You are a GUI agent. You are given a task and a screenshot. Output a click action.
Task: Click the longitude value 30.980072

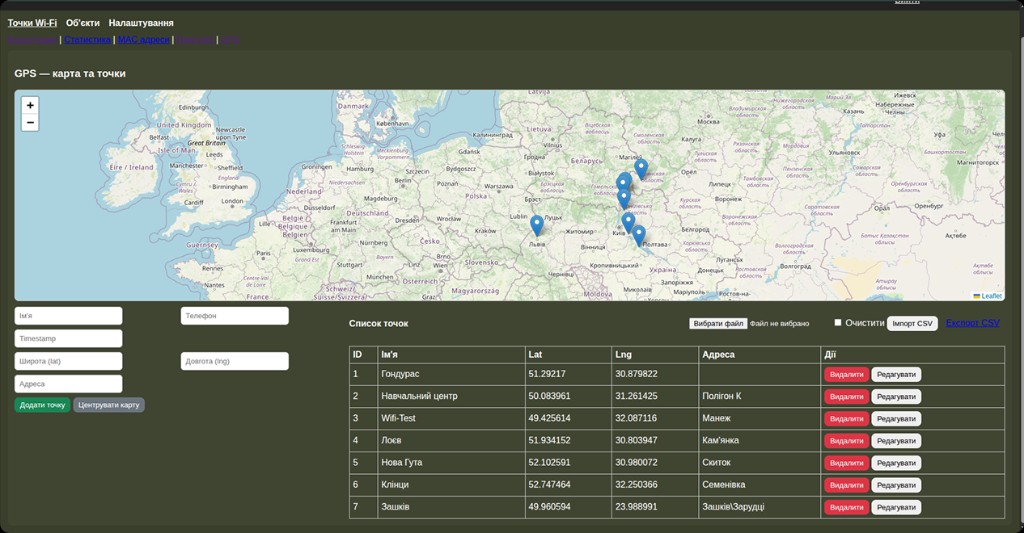click(x=636, y=462)
